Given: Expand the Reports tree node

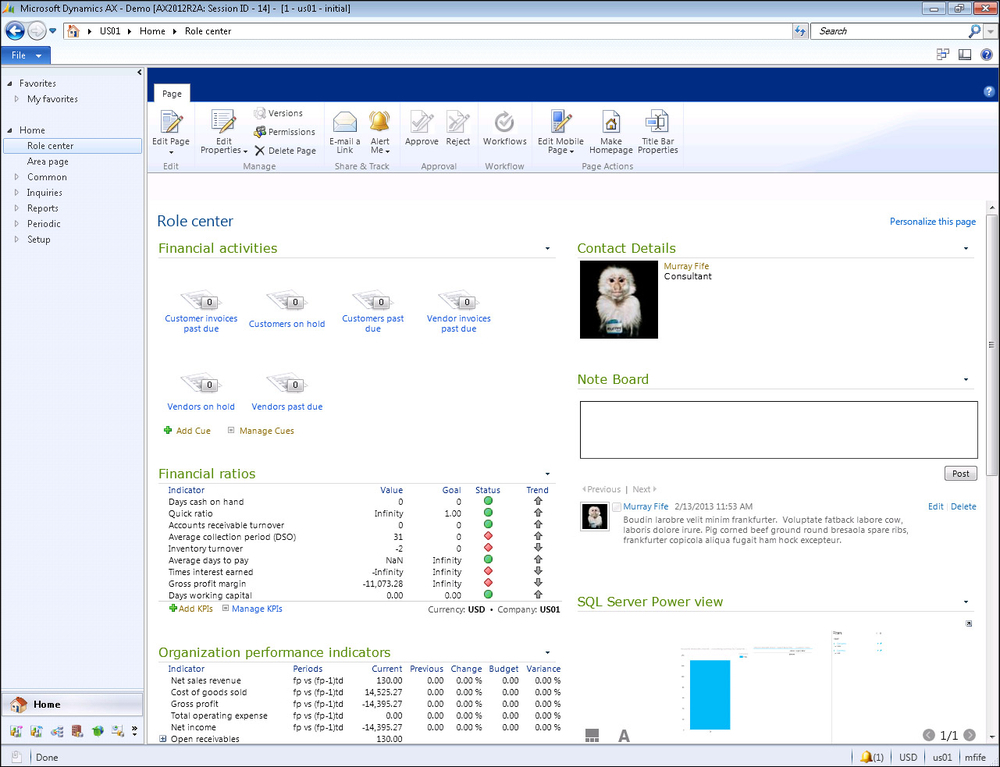Looking at the screenshot, I should coord(17,208).
